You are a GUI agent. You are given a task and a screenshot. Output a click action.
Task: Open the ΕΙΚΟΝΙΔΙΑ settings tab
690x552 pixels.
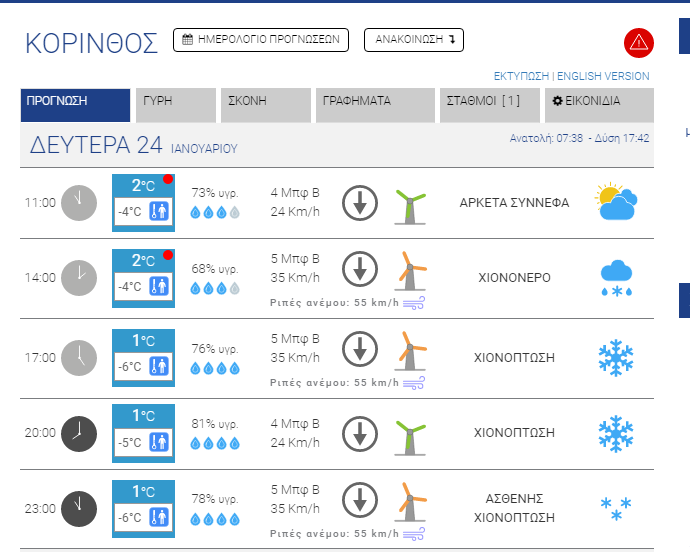pos(599,105)
